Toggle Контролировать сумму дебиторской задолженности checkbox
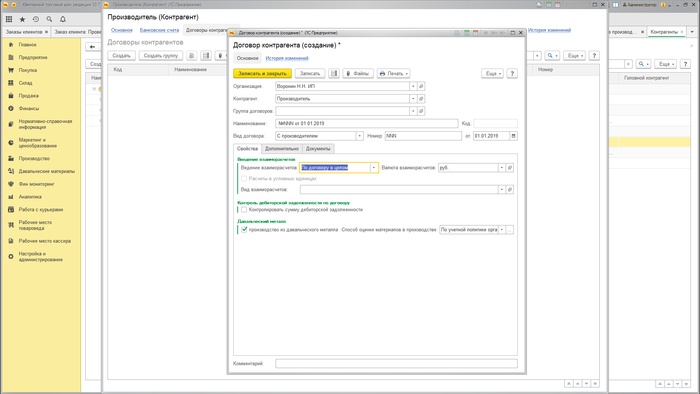Viewport: 700px width, 394px height. 244,209
